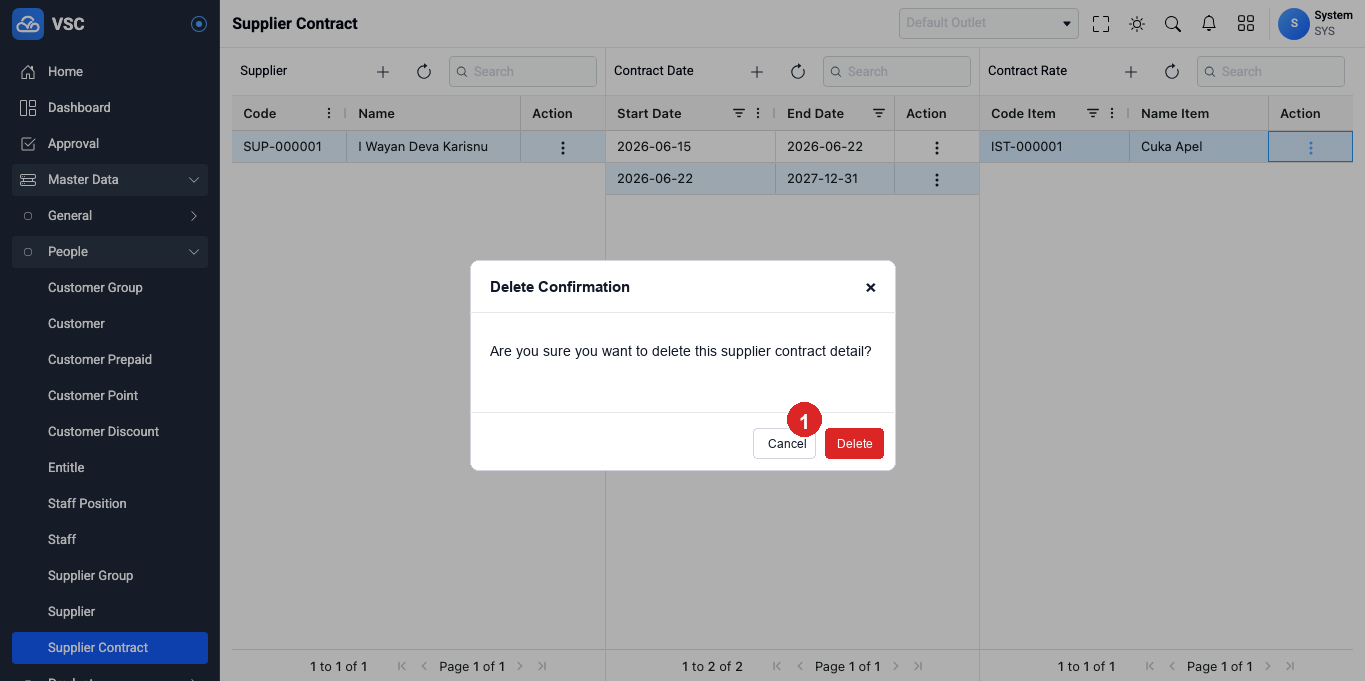The height and width of the screenshot is (681, 1365).
Task: Refresh the Supplier list
Action: click(x=424, y=72)
